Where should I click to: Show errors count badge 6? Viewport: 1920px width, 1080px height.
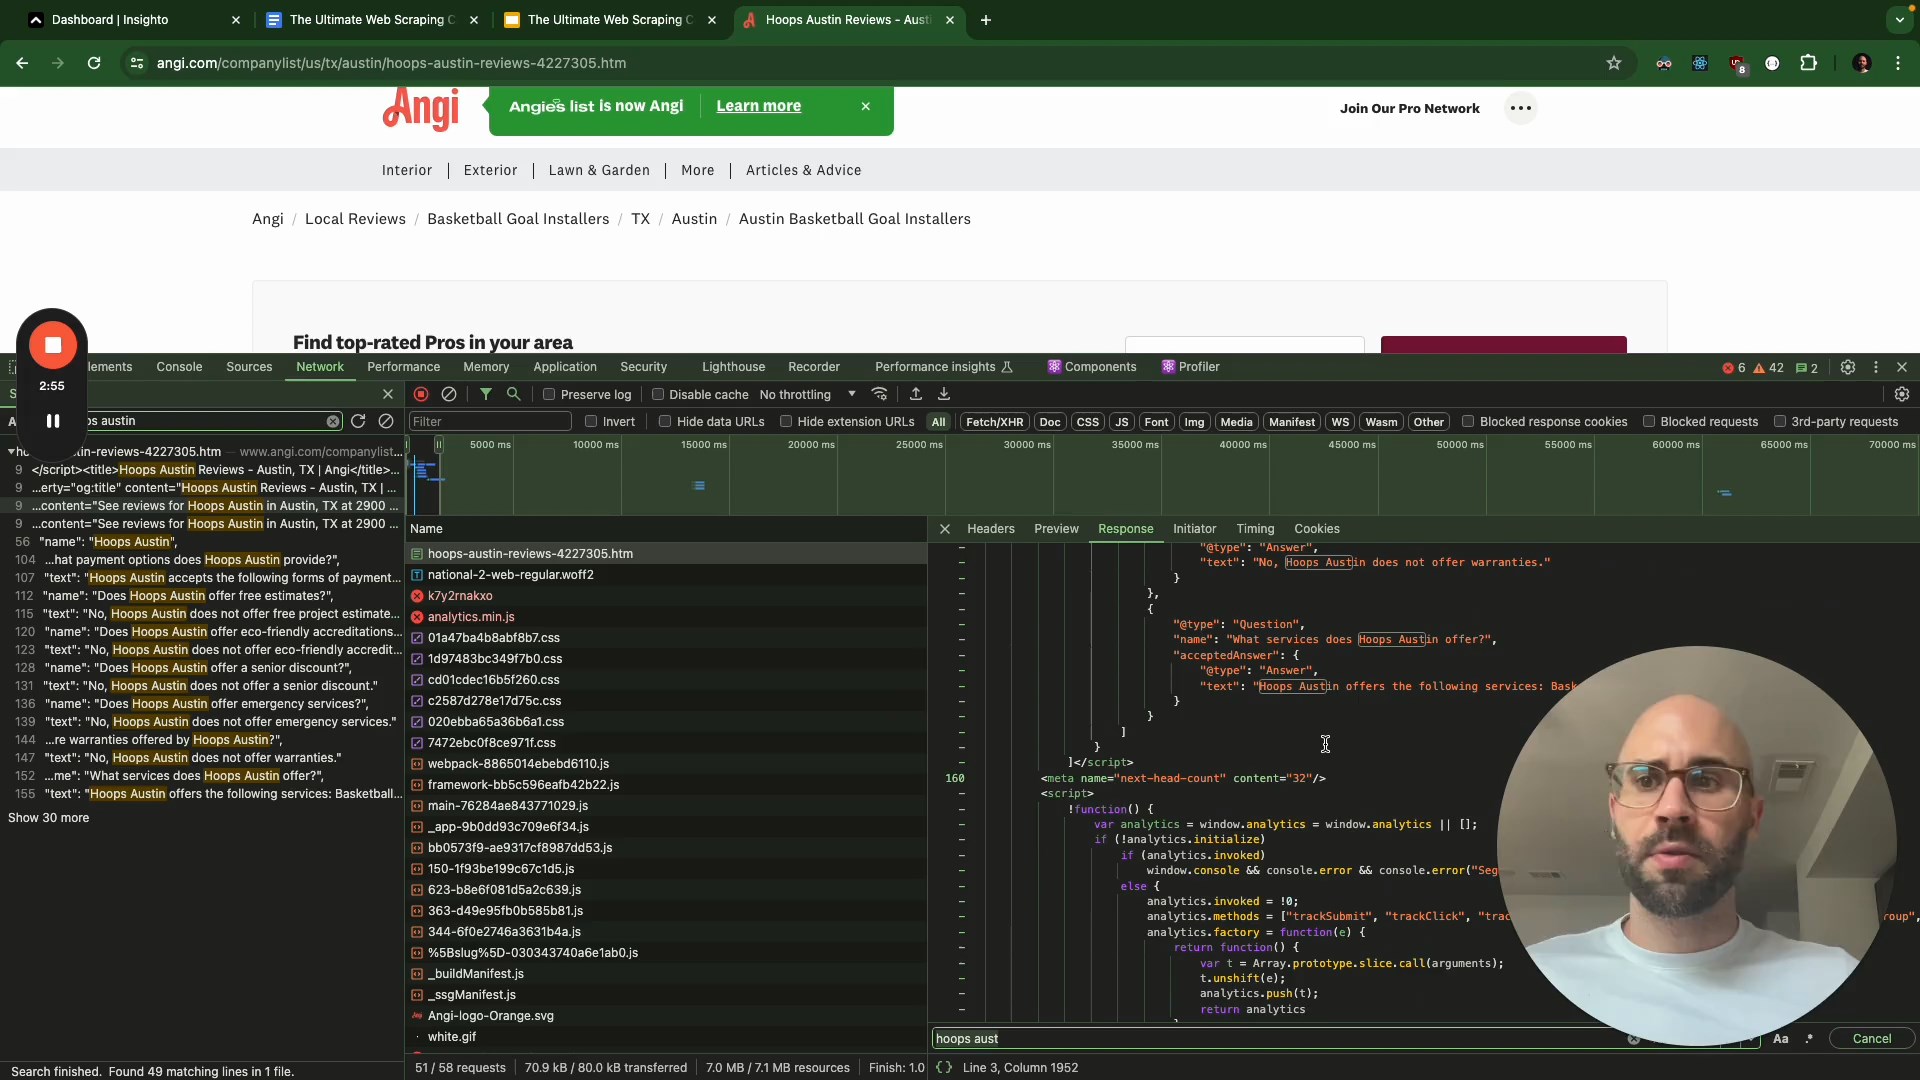[x=1734, y=368]
